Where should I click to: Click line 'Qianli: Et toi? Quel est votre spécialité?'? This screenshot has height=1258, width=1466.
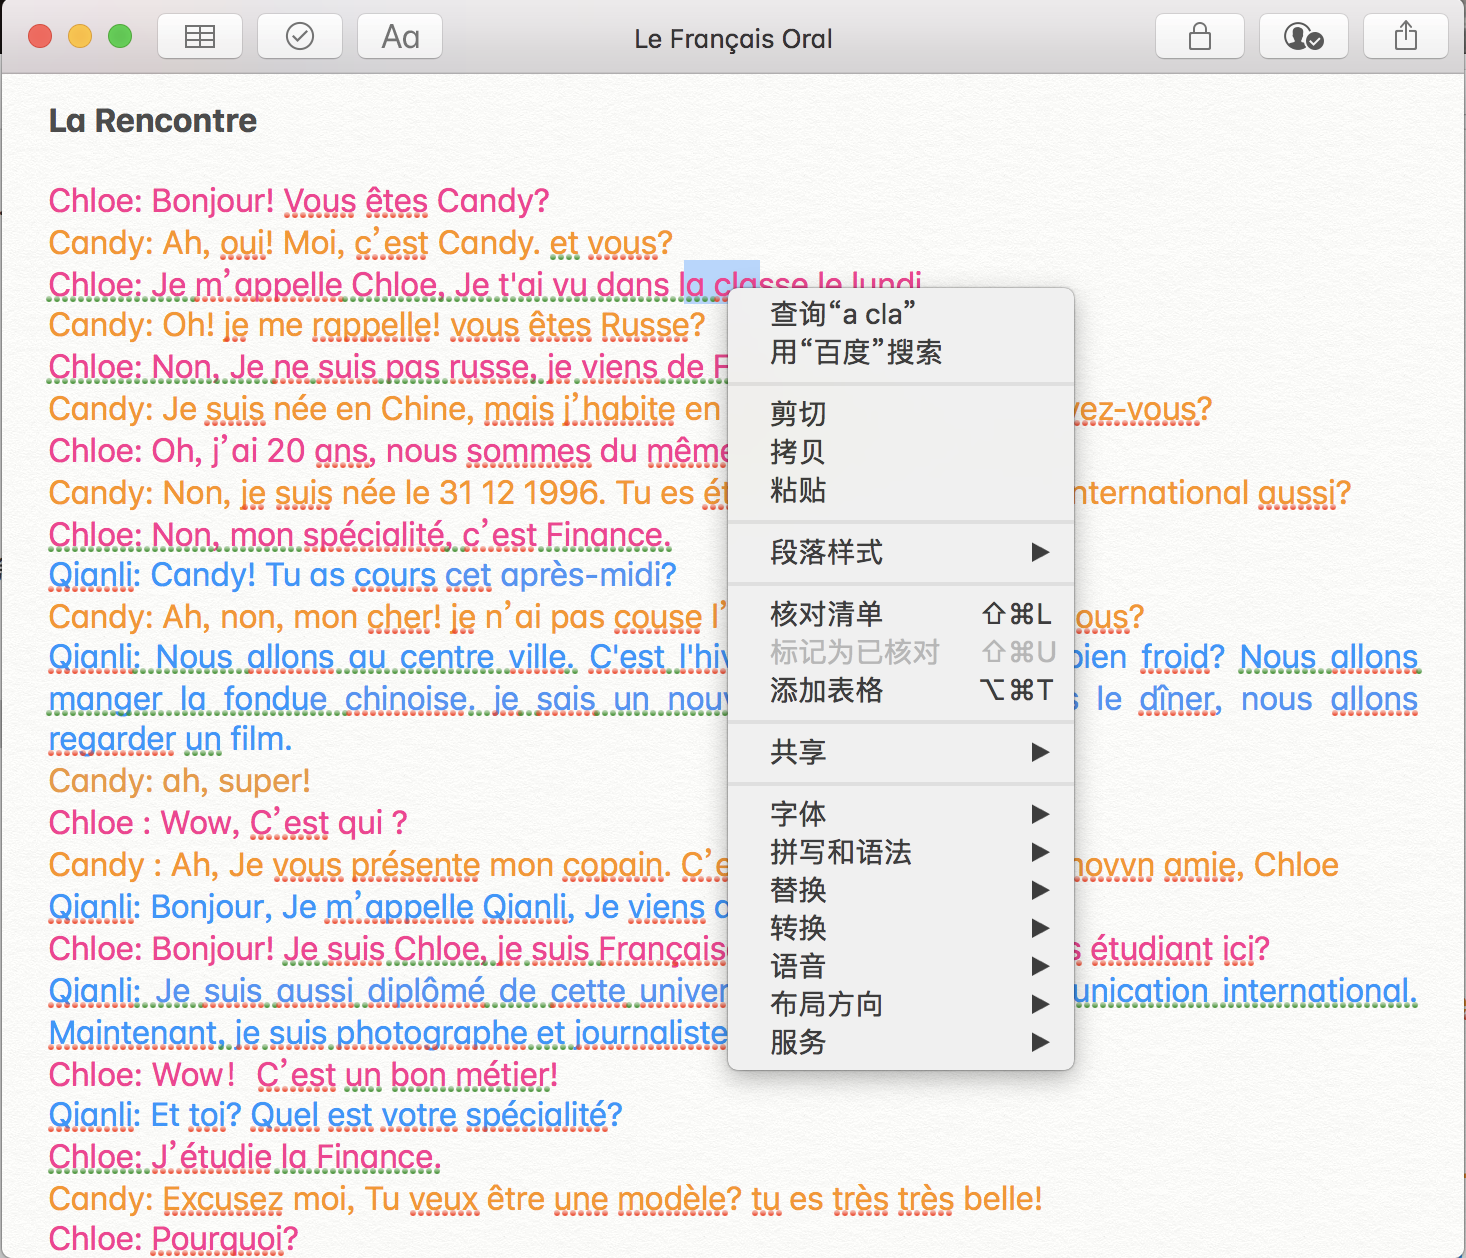[x=336, y=1115]
